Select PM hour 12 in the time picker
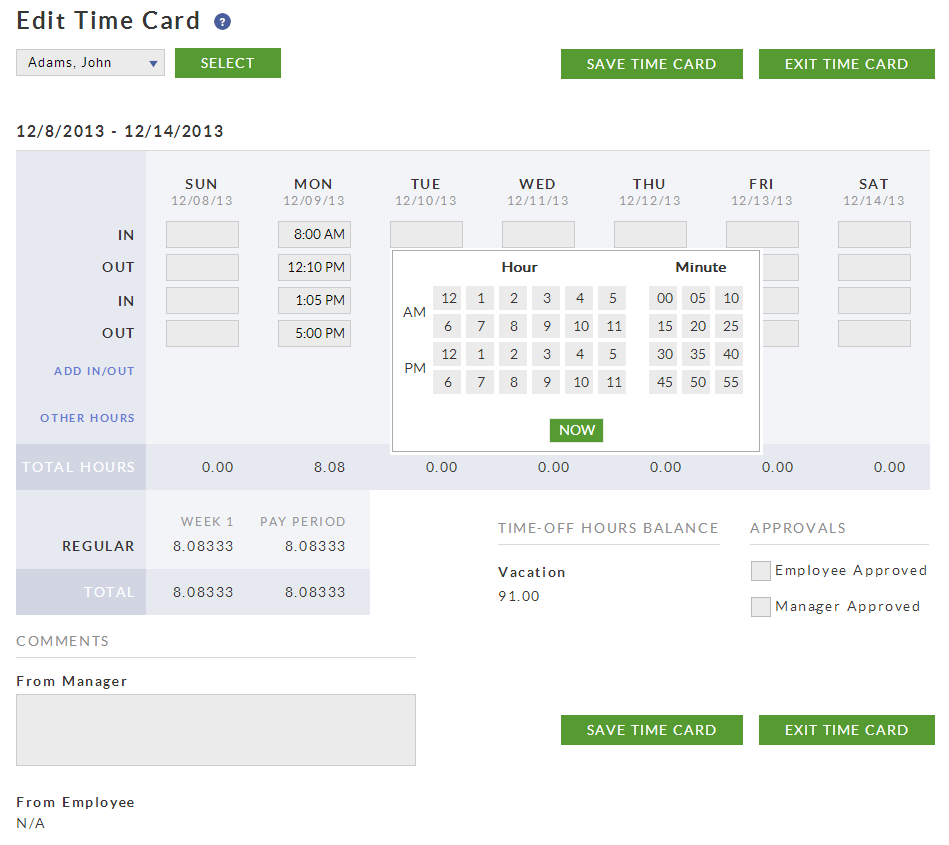This screenshot has width=949, height=845. click(447, 353)
